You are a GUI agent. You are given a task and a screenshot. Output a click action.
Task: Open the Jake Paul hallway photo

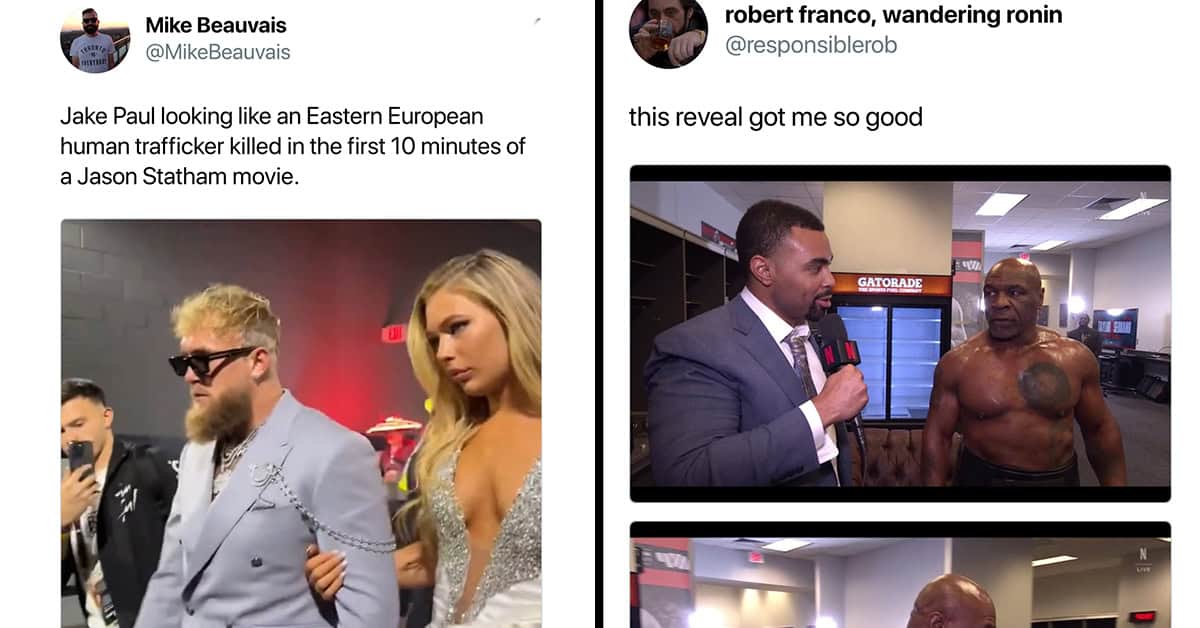coord(301,423)
